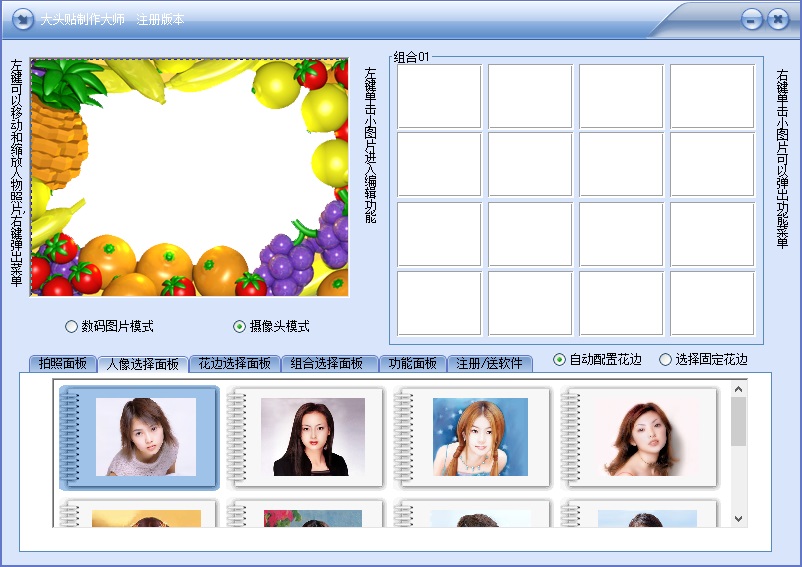Click second cell in first row of 组合01

tap(530, 96)
